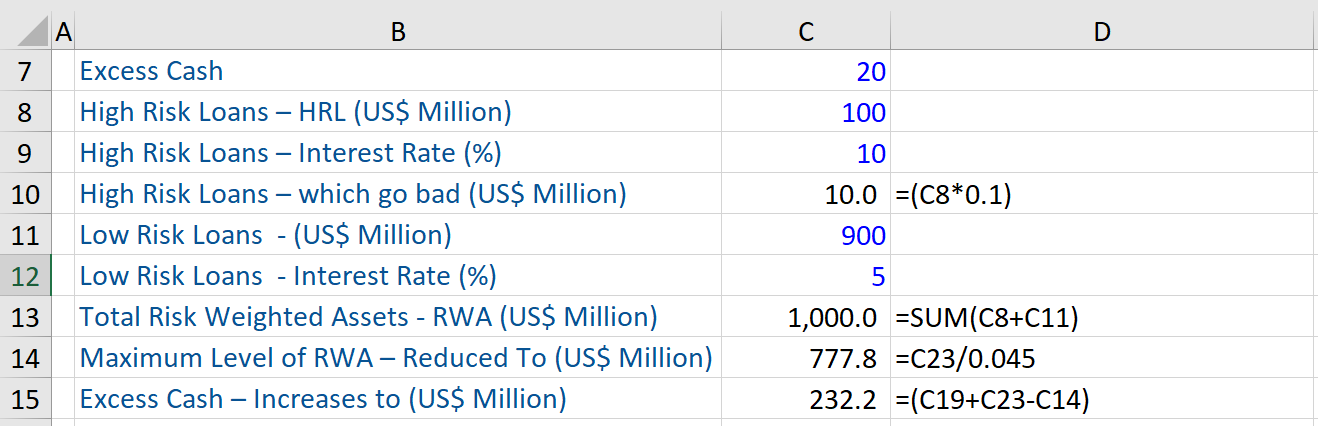Select row 7 header
The width and height of the screenshot is (1318, 426).
coord(24,71)
